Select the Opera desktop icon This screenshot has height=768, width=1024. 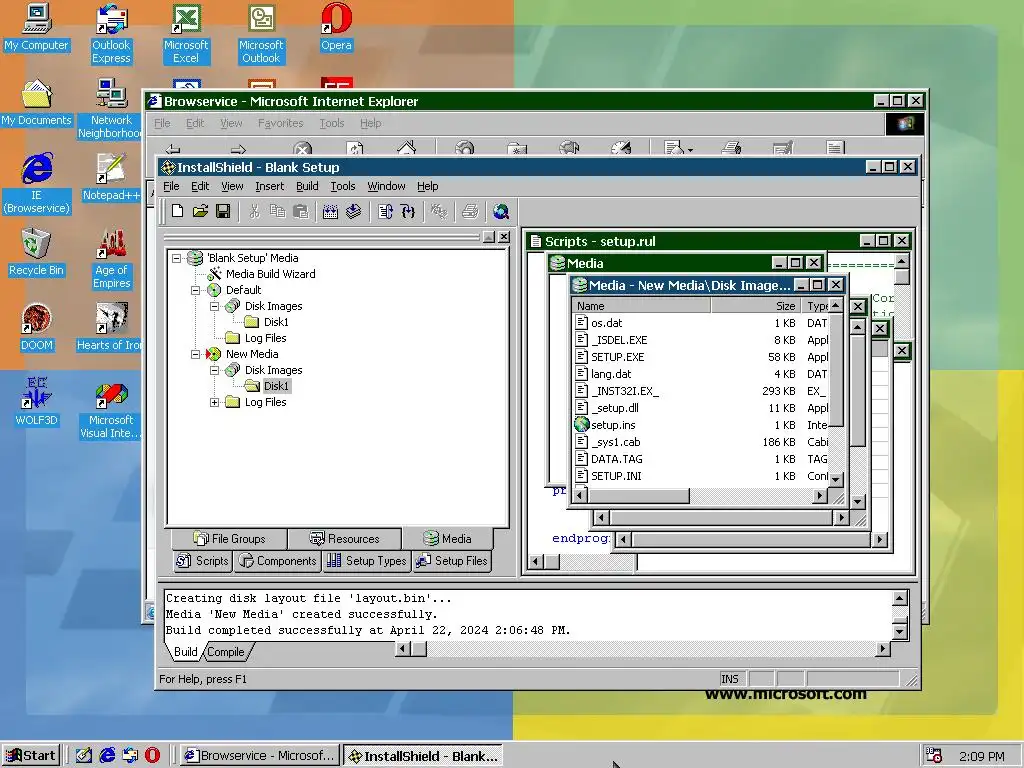[336, 27]
